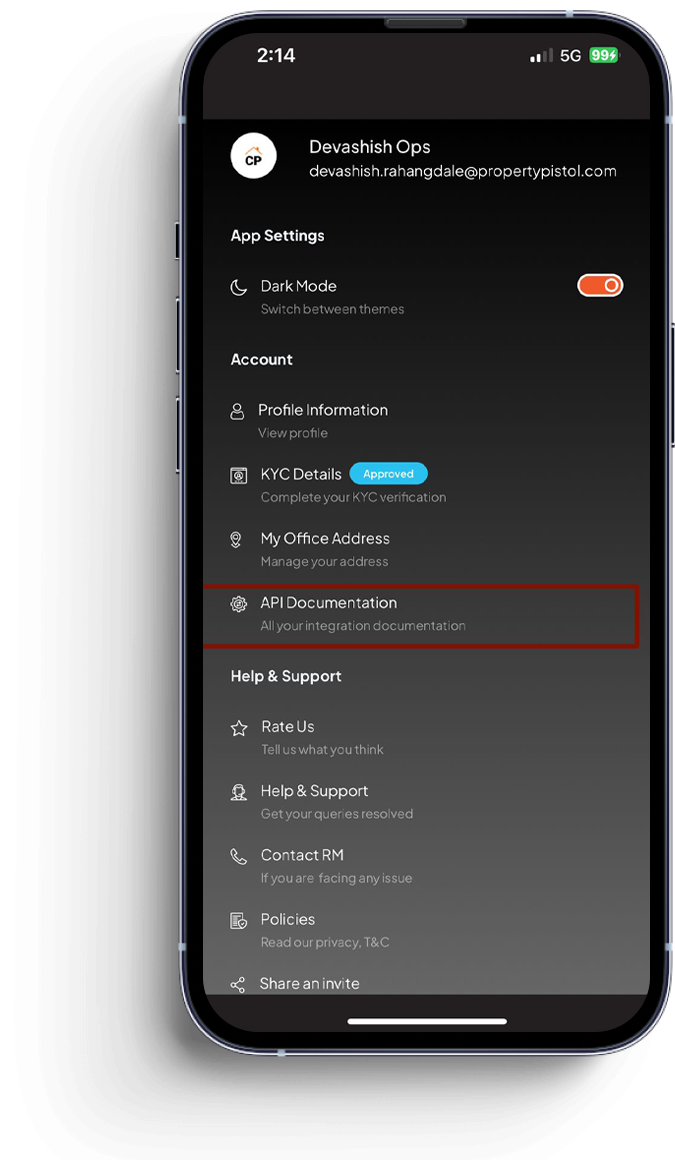Tap the Contact RM phone icon
The image size is (675, 1160).
(x=238, y=857)
